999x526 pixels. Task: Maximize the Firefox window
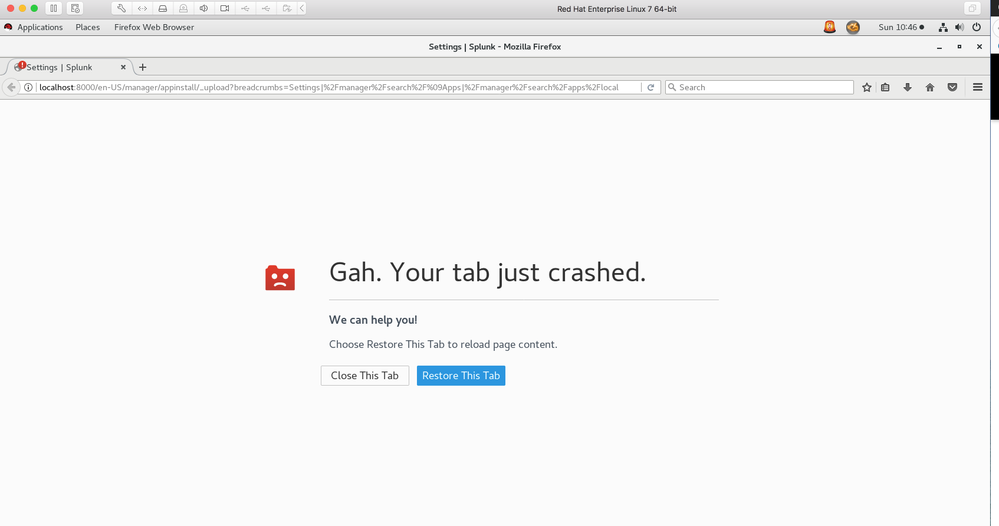959,46
